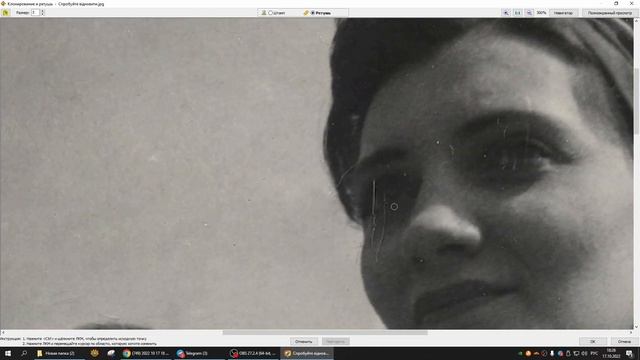Click the active photo editor taskbar item
The height and width of the screenshot is (360, 640).
click(x=307, y=353)
